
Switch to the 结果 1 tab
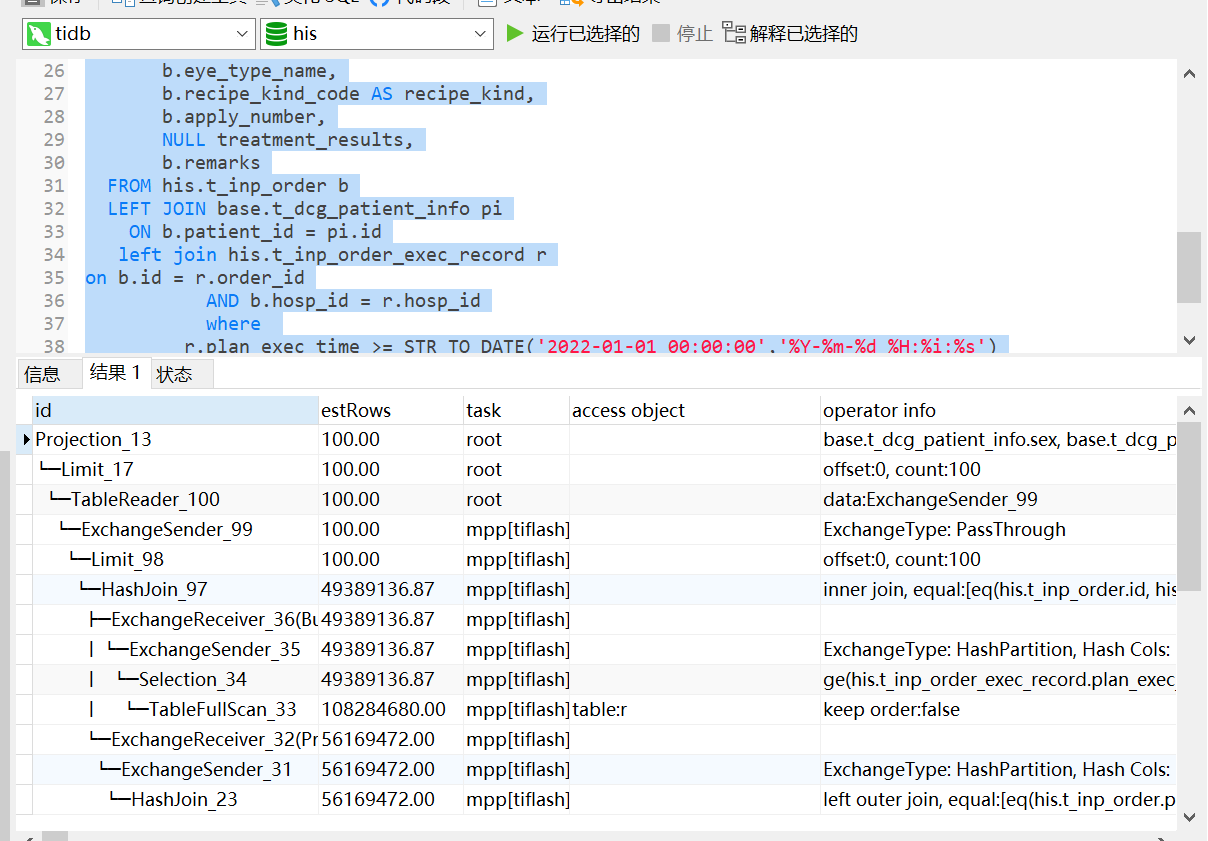click(116, 372)
